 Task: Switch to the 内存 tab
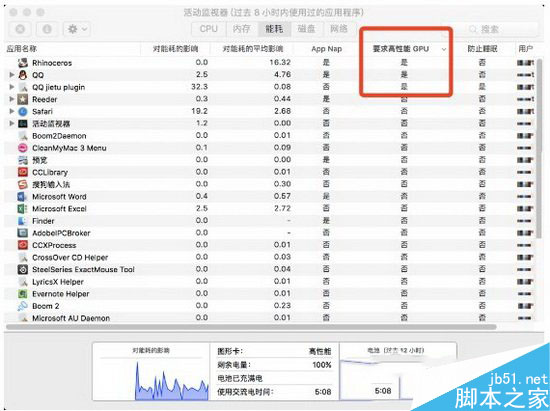(x=242, y=29)
